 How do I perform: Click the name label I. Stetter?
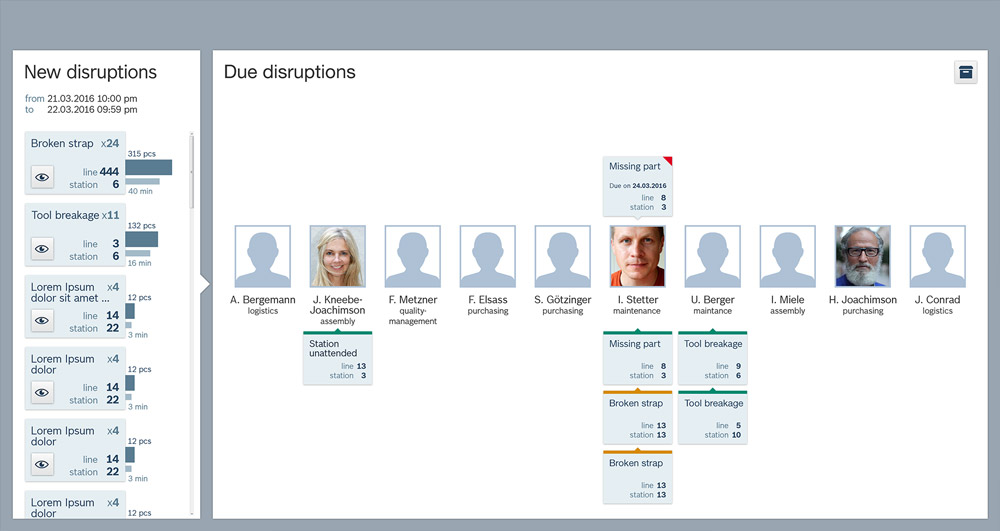click(638, 300)
